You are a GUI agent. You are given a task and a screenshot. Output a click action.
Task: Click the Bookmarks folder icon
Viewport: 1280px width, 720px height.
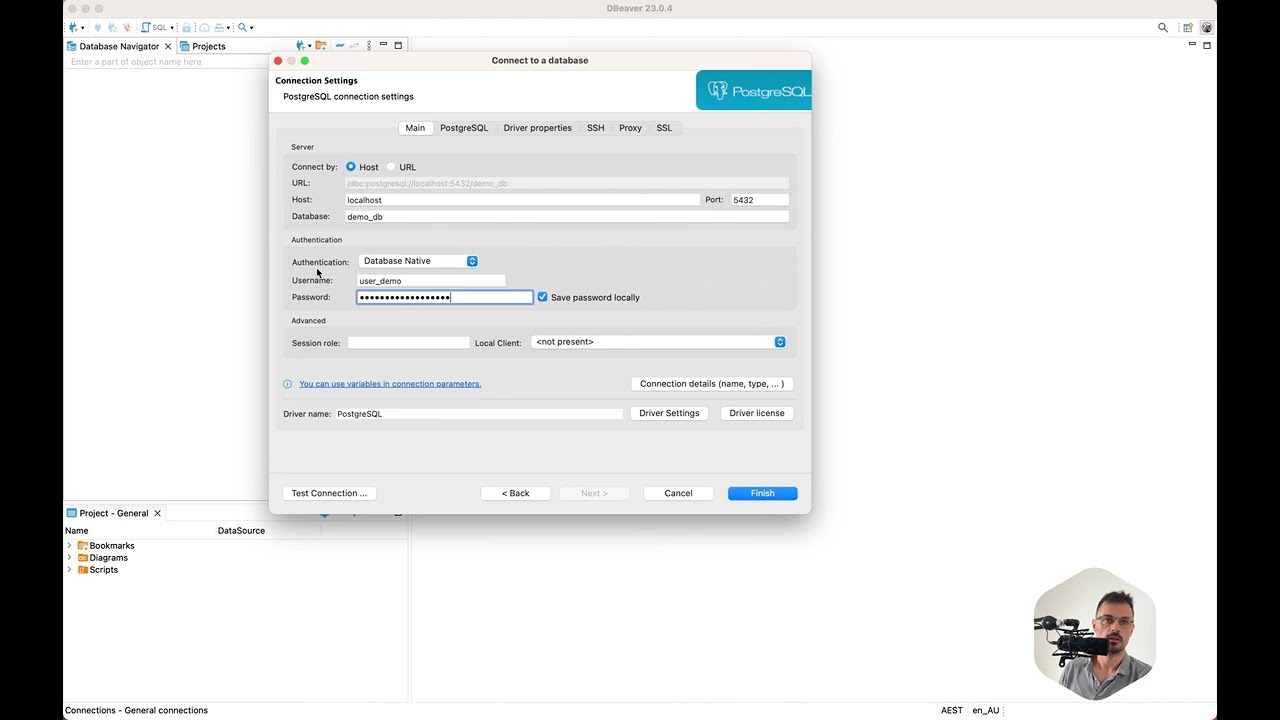click(x=83, y=546)
